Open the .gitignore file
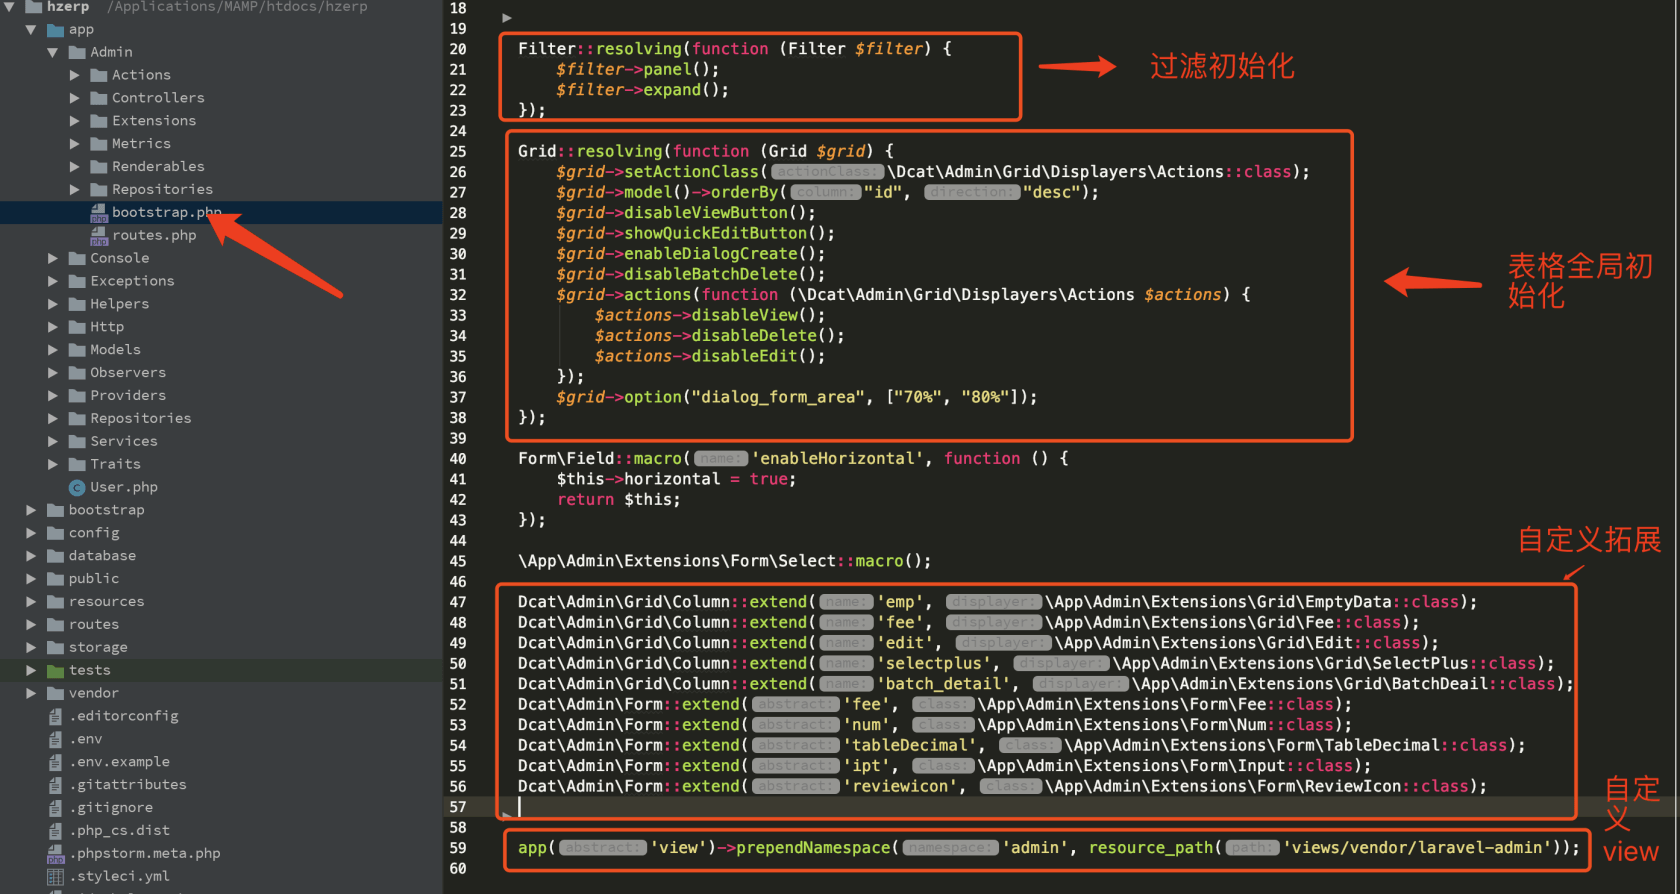The height and width of the screenshot is (894, 1680). click(x=110, y=808)
